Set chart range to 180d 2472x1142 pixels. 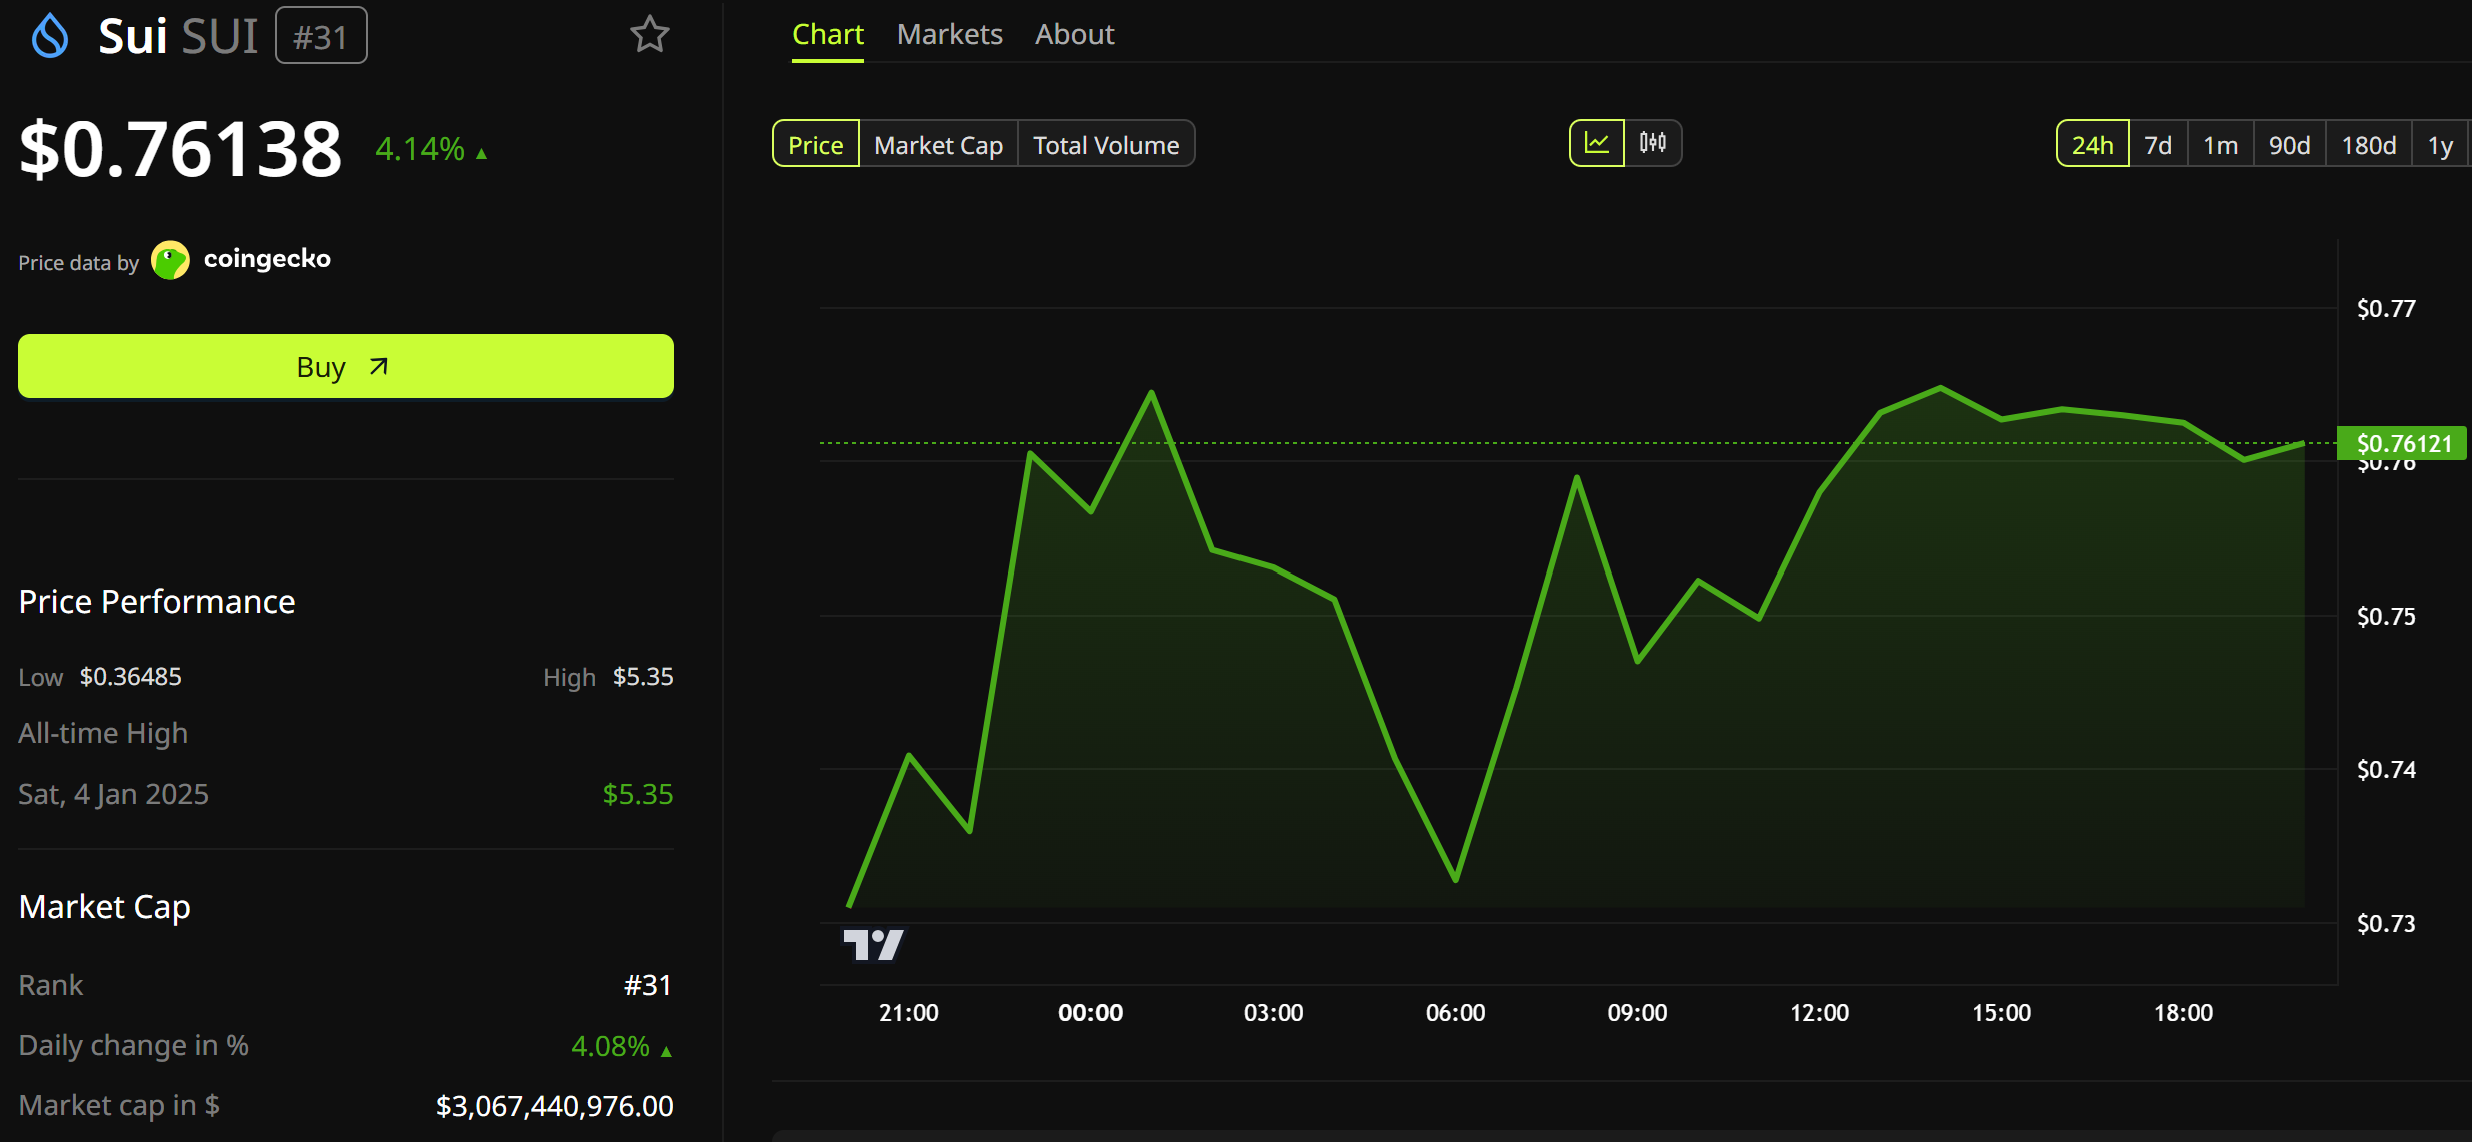click(x=2369, y=144)
